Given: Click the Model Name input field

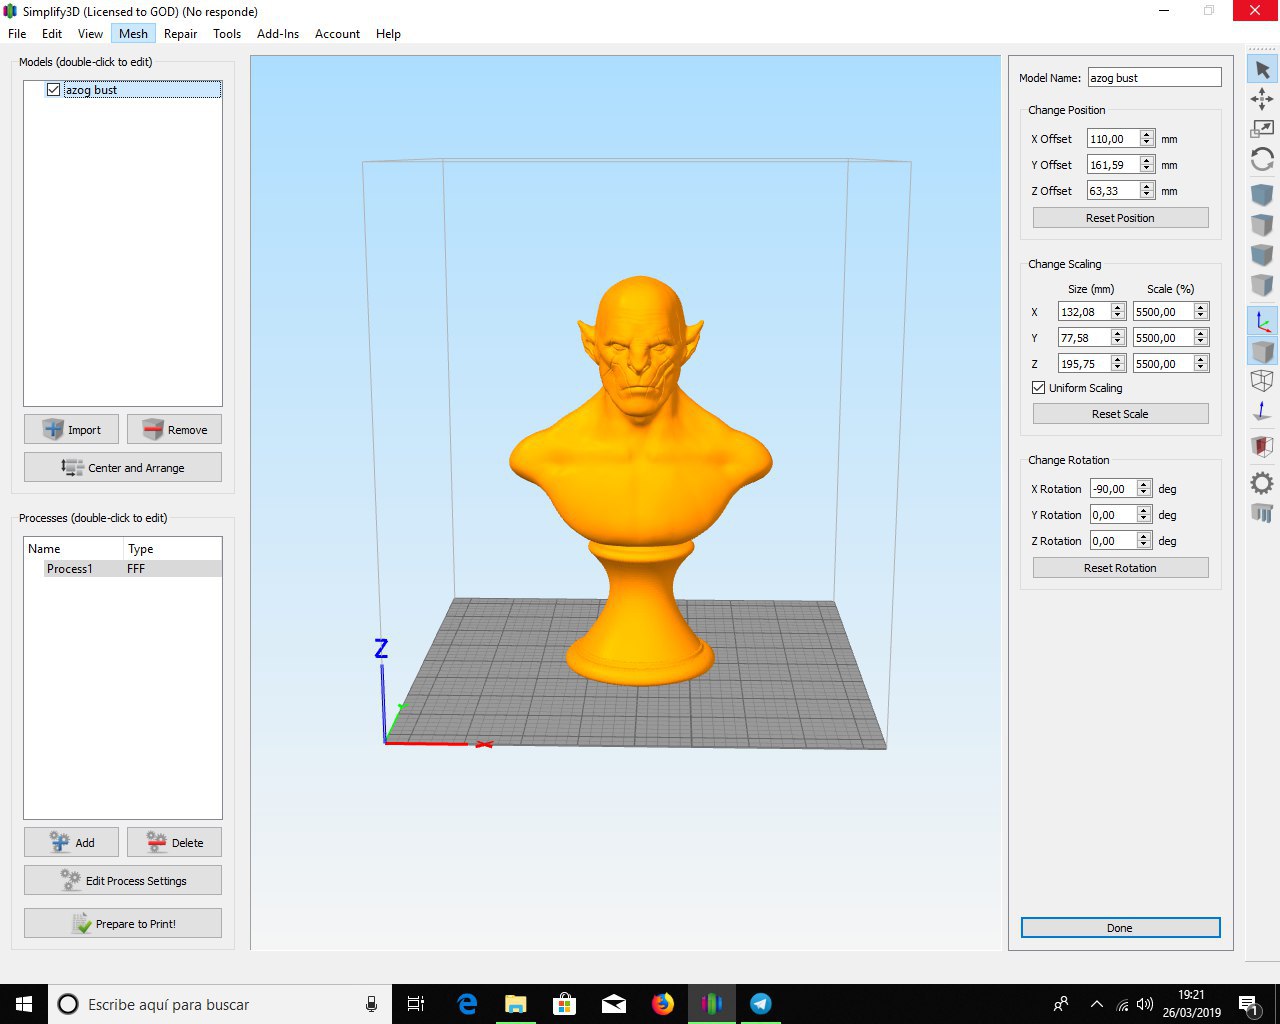Looking at the screenshot, I should tap(1154, 77).
